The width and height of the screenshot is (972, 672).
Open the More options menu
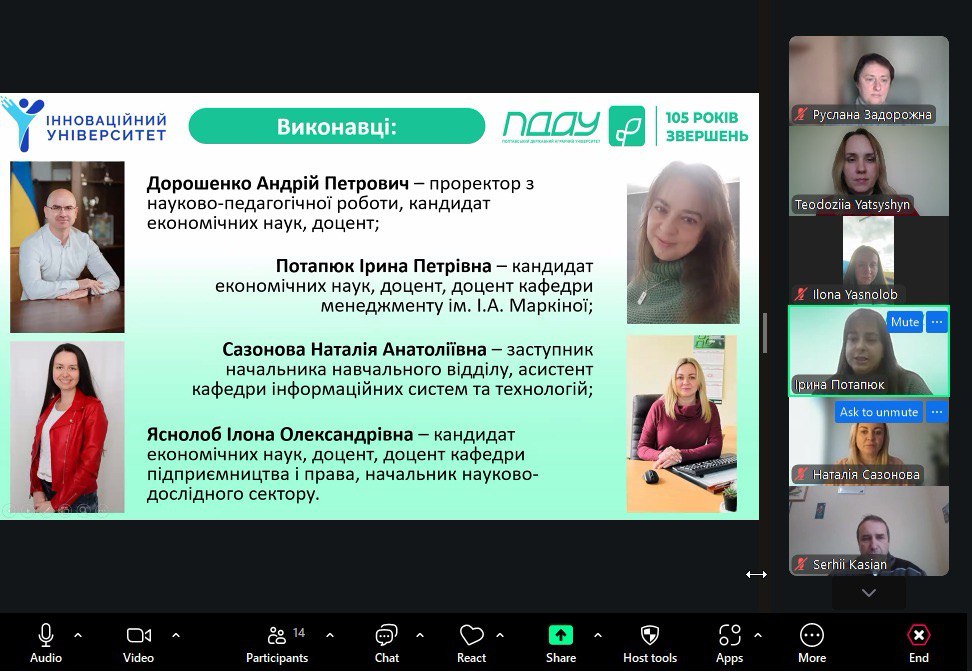[812, 641]
